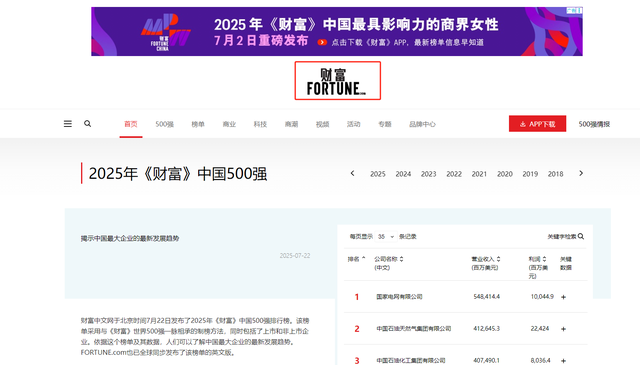Go to previous years with left arrow

[x=352, y=174]
